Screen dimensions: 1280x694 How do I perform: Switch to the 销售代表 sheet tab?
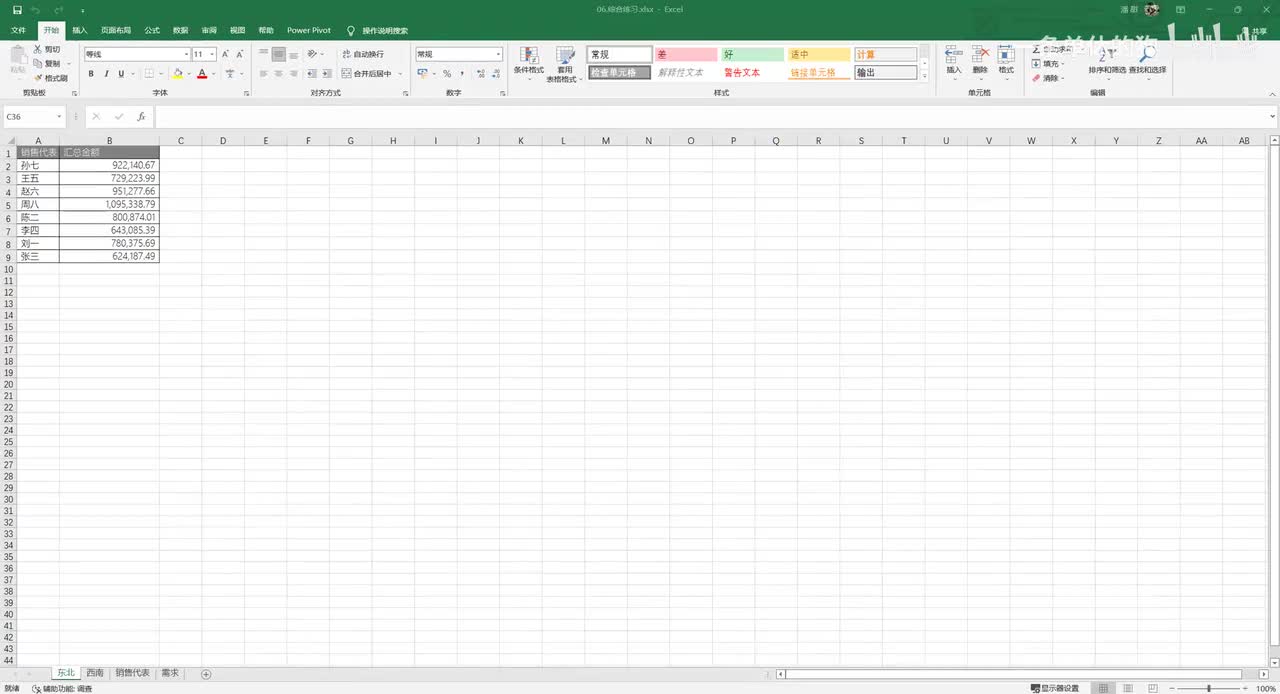132,673
